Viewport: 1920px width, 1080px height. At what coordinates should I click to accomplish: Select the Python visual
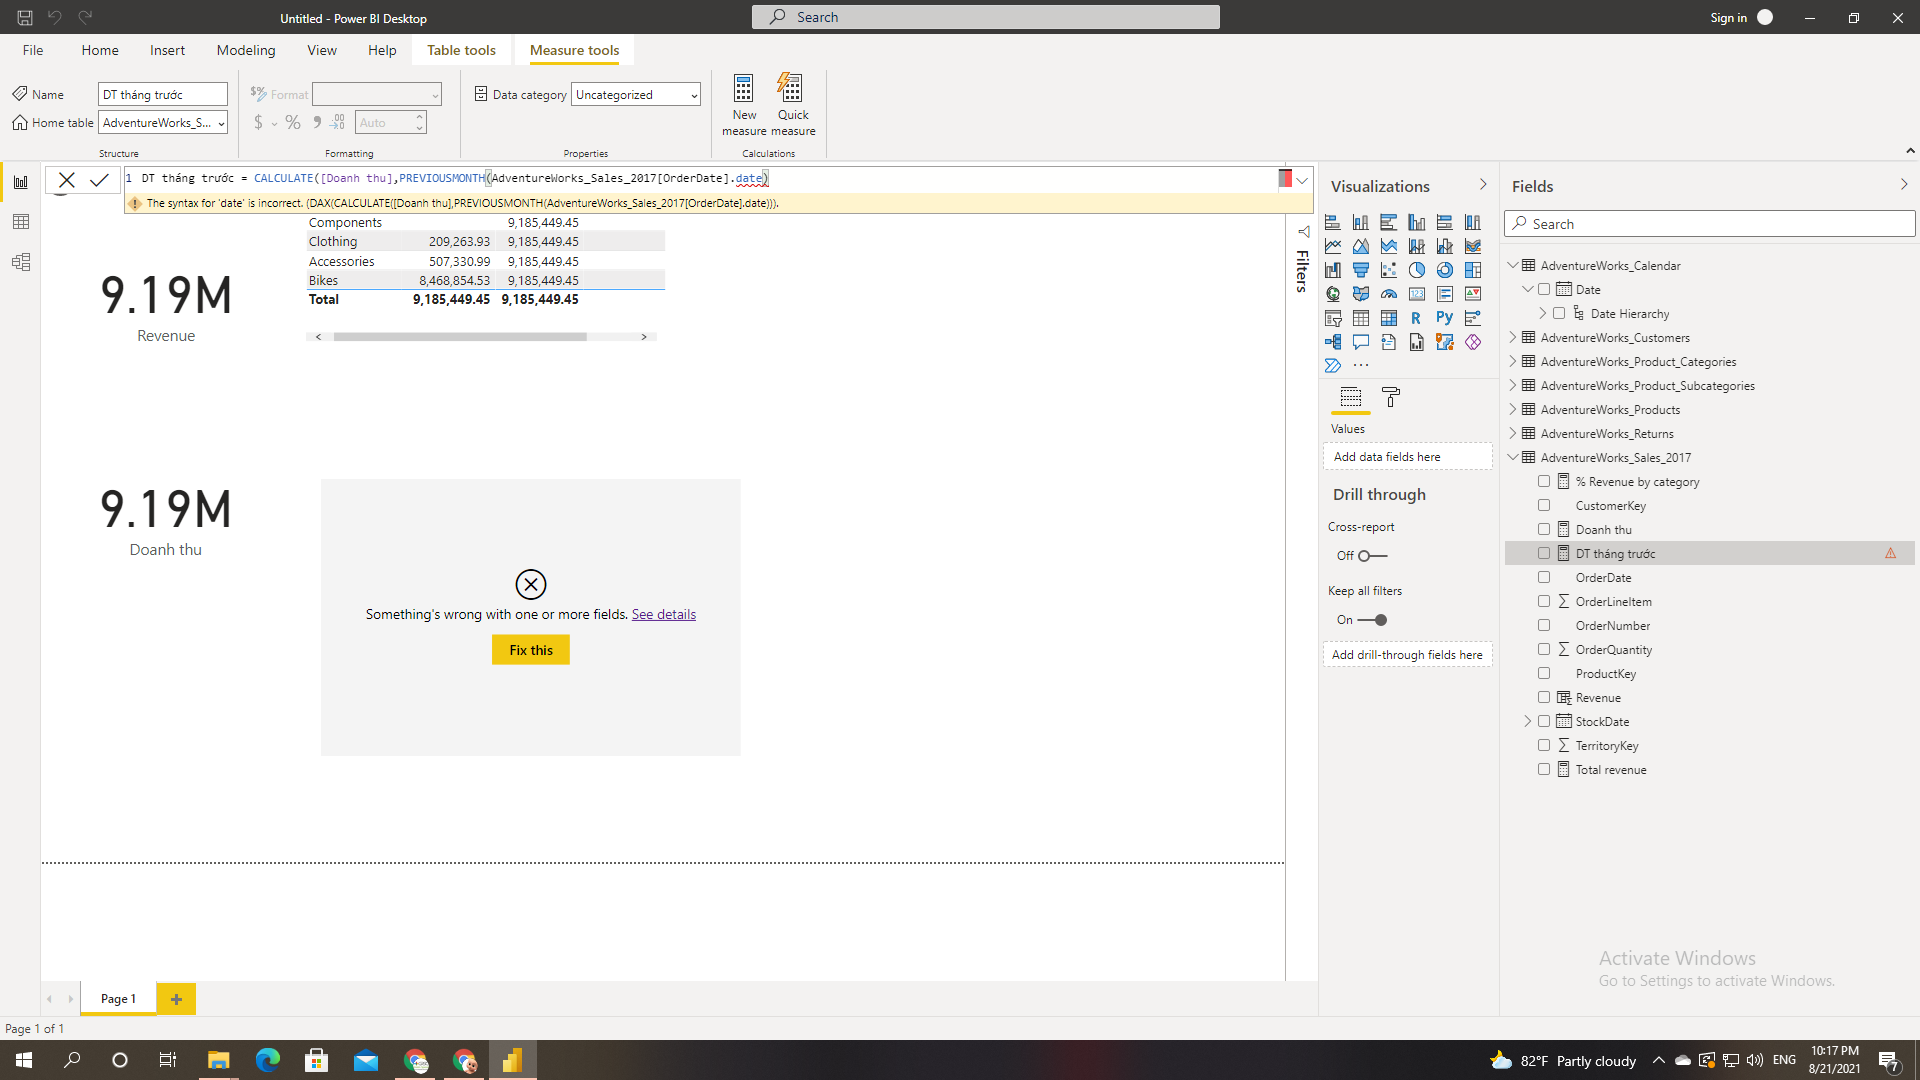pyautogui.click(x=1445, y=318)
